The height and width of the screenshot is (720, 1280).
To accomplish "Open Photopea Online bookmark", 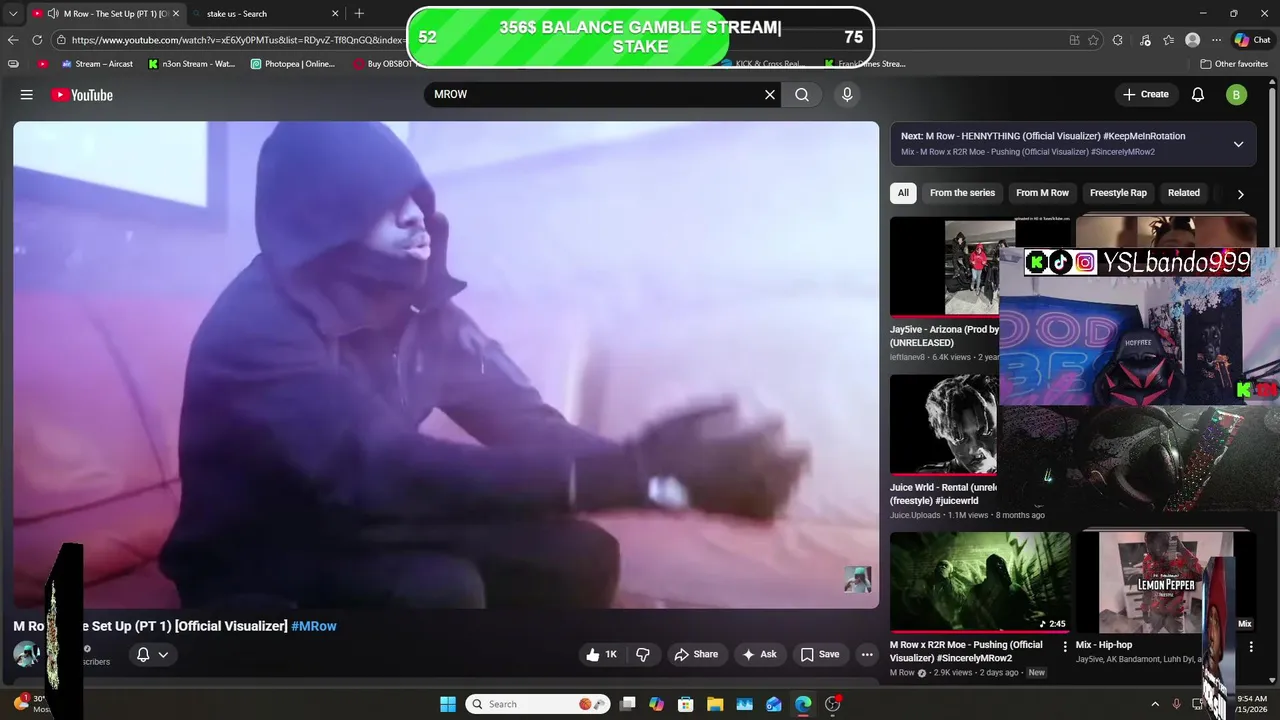I will pyautogui.click(x=293, y=64).
